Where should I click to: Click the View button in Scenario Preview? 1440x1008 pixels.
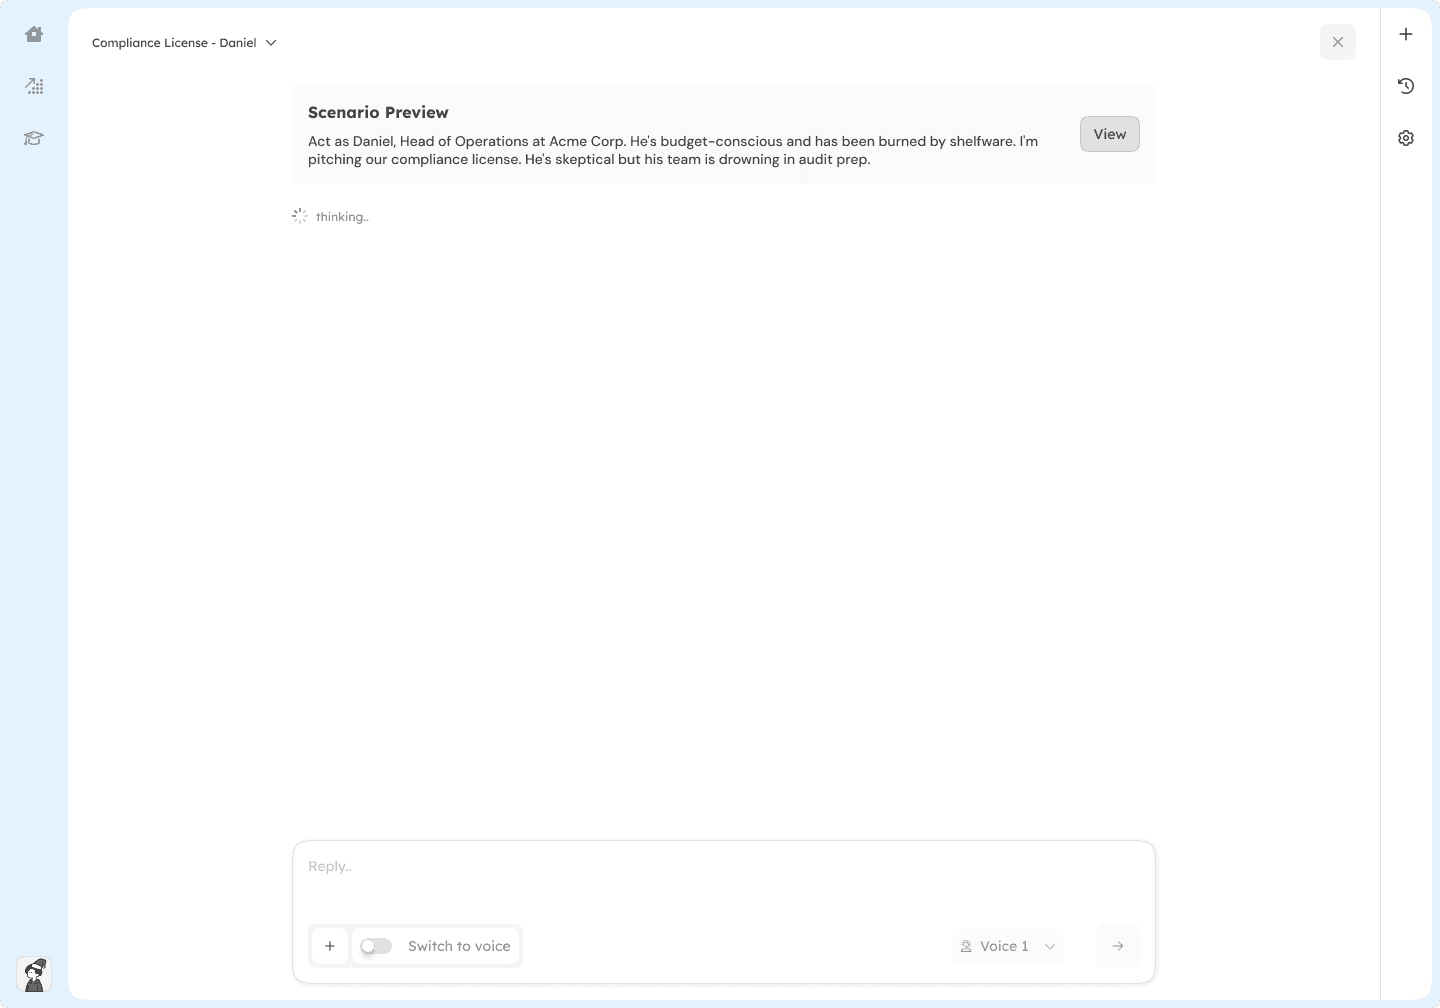1110,134
